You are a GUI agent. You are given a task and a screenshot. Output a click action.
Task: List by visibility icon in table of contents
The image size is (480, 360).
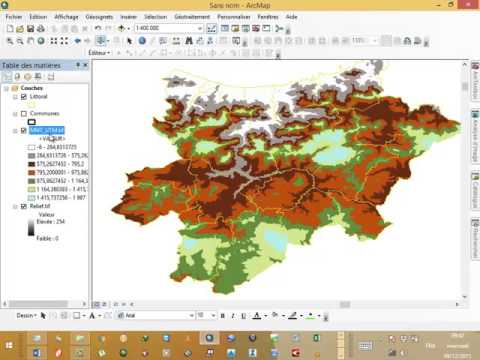[x=28, y=77]
